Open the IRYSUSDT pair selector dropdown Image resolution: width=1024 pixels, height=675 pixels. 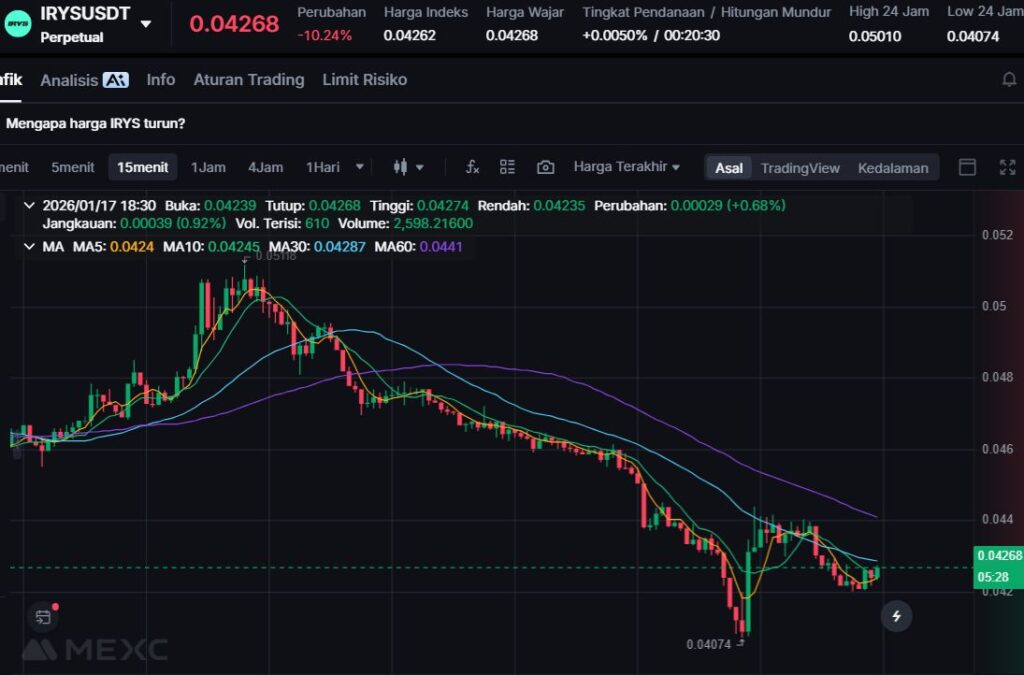146,23
